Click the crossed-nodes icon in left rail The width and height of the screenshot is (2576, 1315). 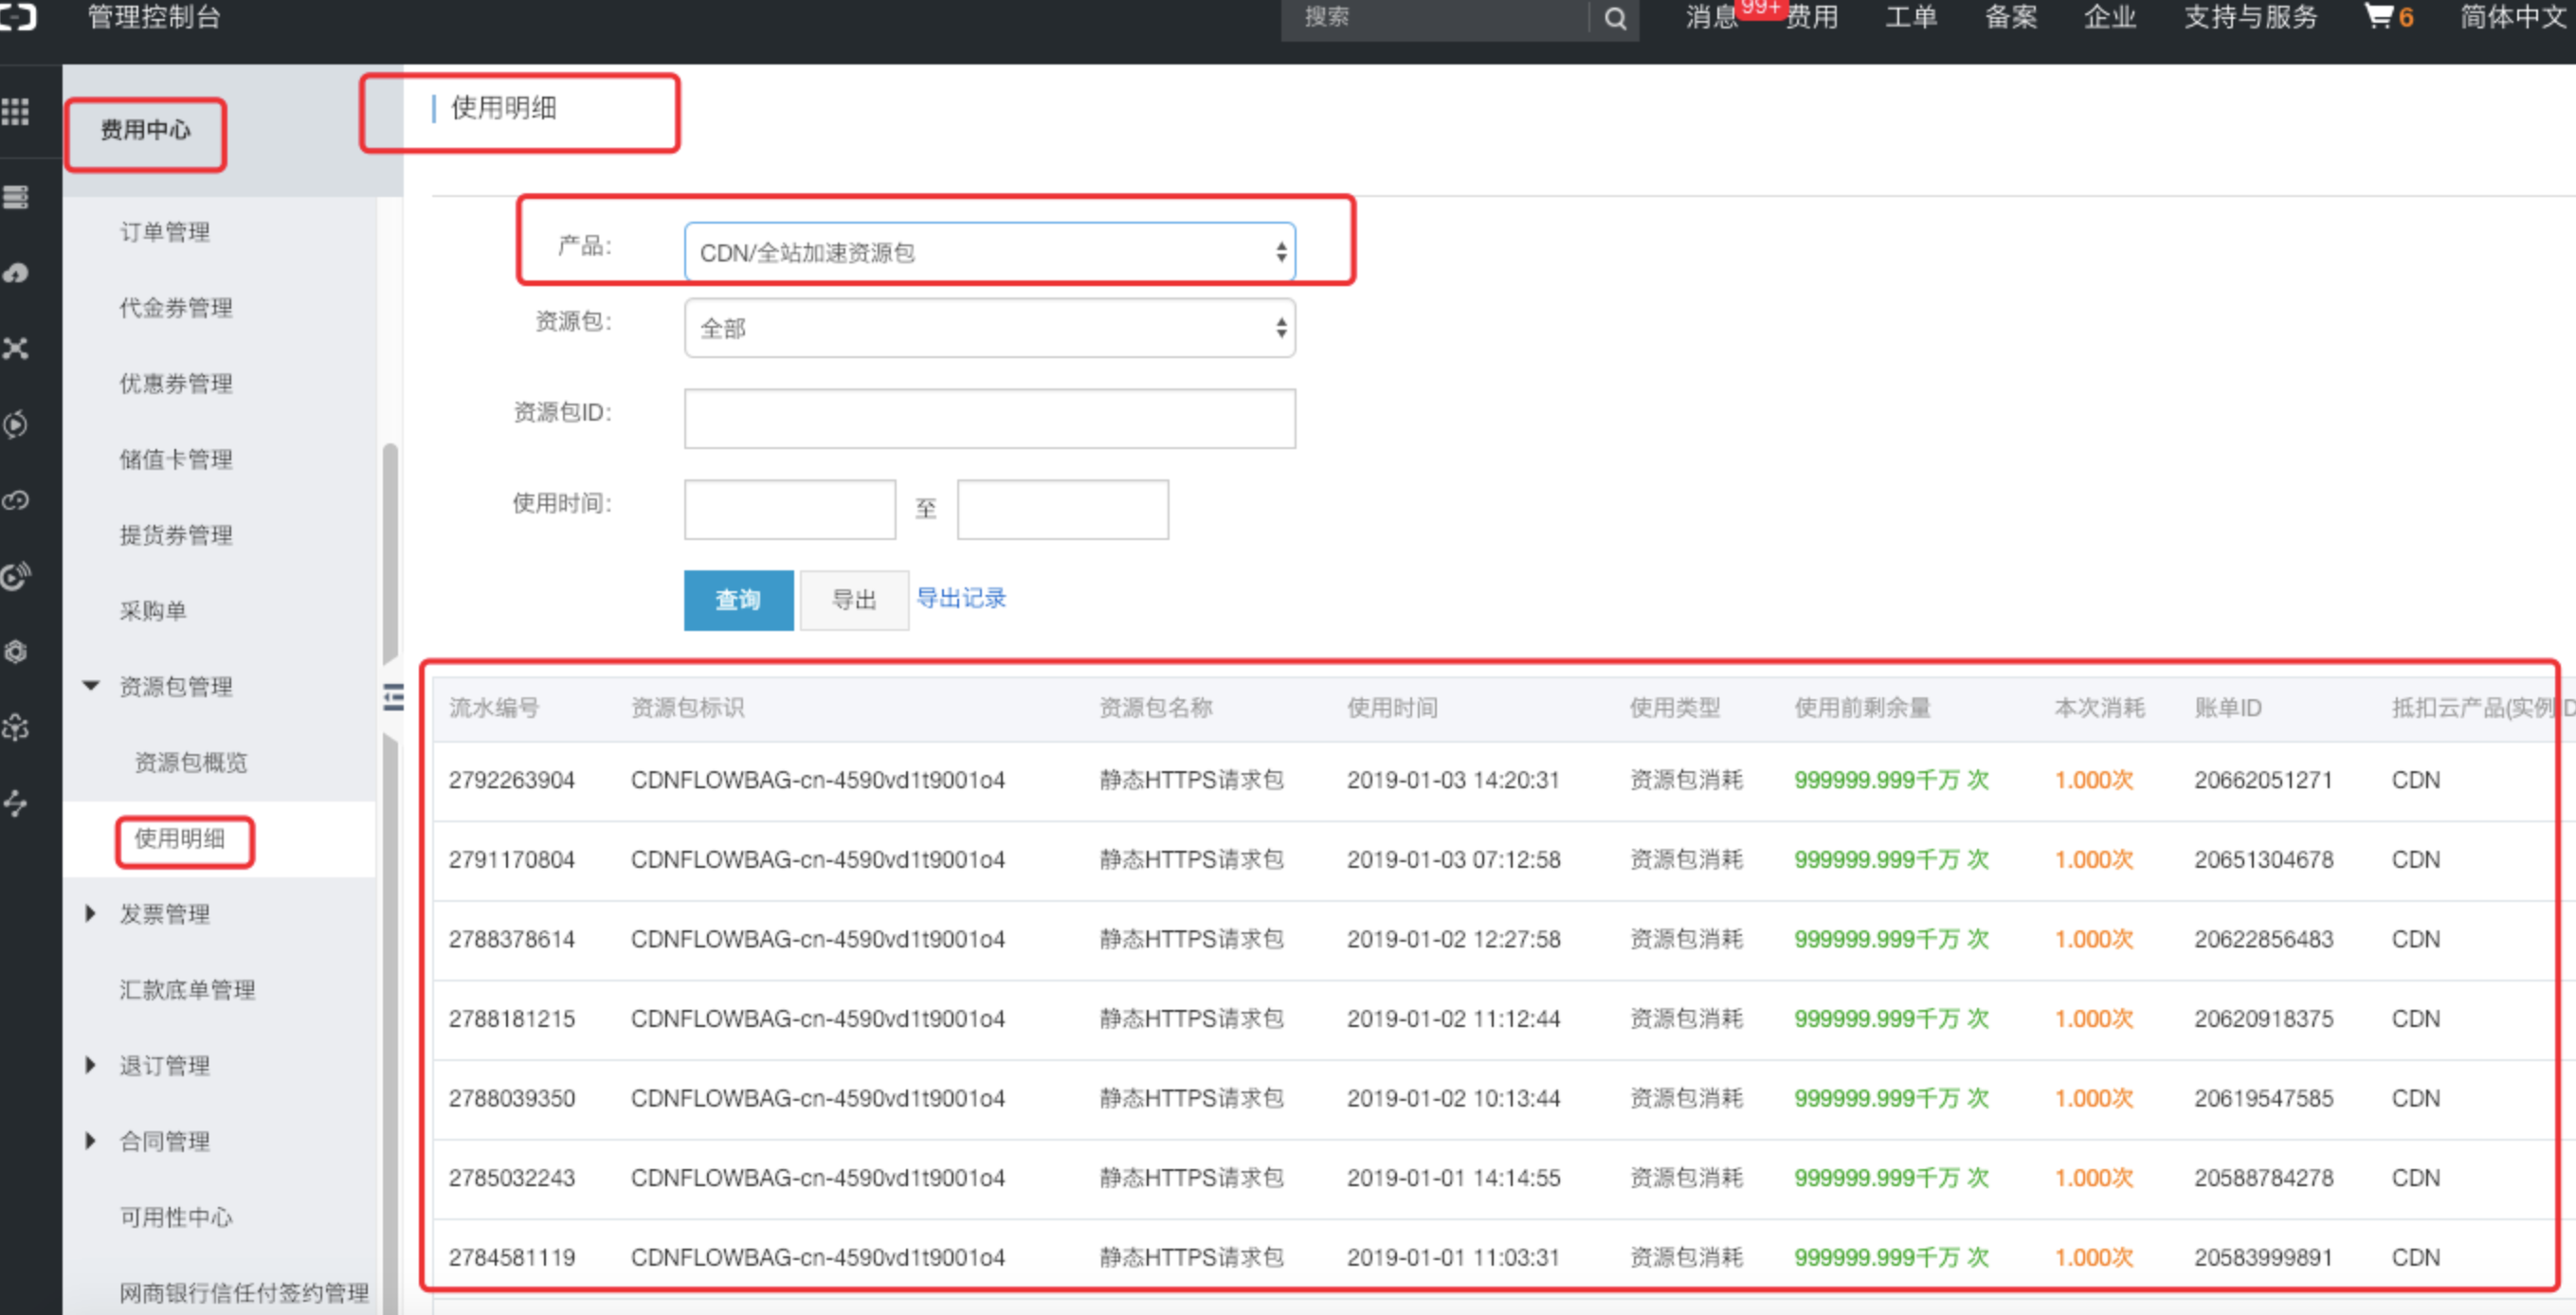[15, 348]
